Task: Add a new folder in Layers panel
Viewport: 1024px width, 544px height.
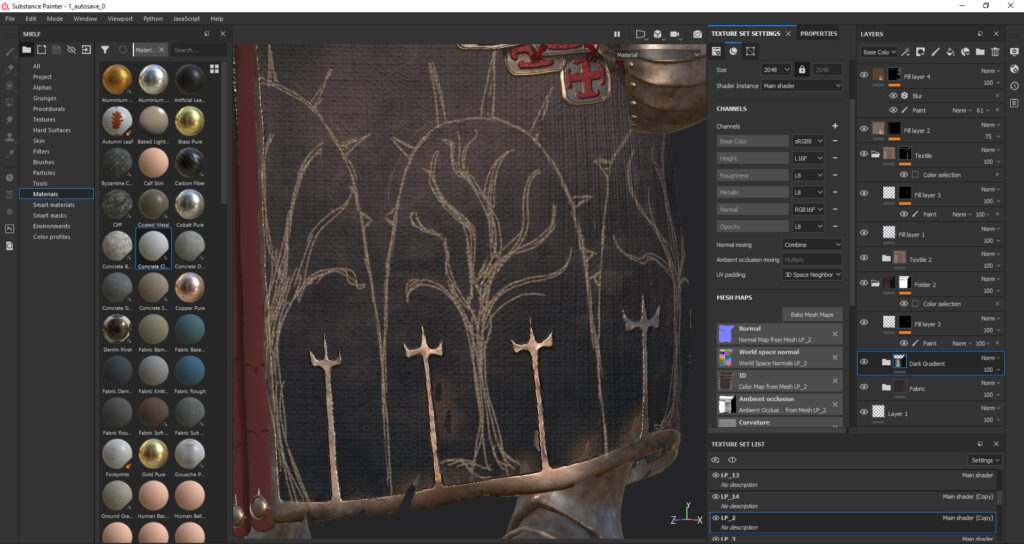Action: tap(981, 51)
